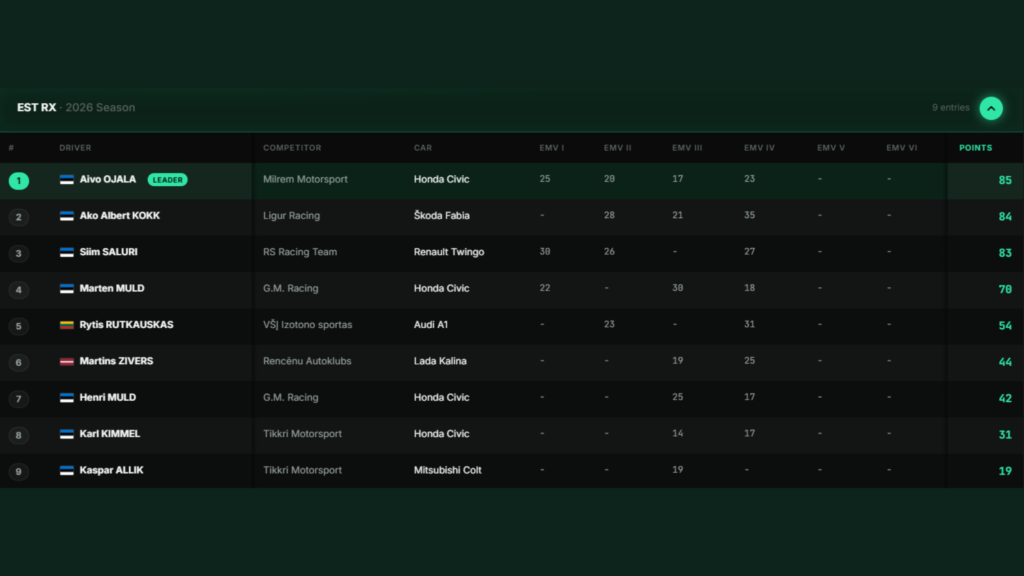
Task: Sort by the DRIVER column header
Action: click(x=75, y=148)
